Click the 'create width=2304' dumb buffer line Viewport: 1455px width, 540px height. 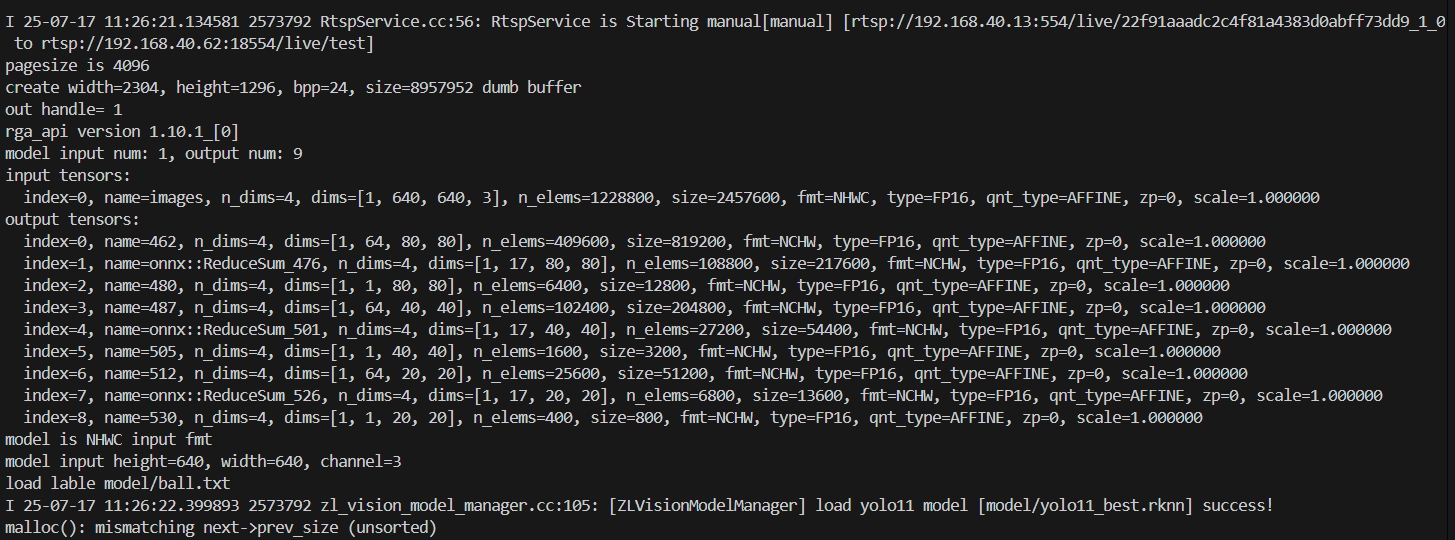tap(293, 88)
